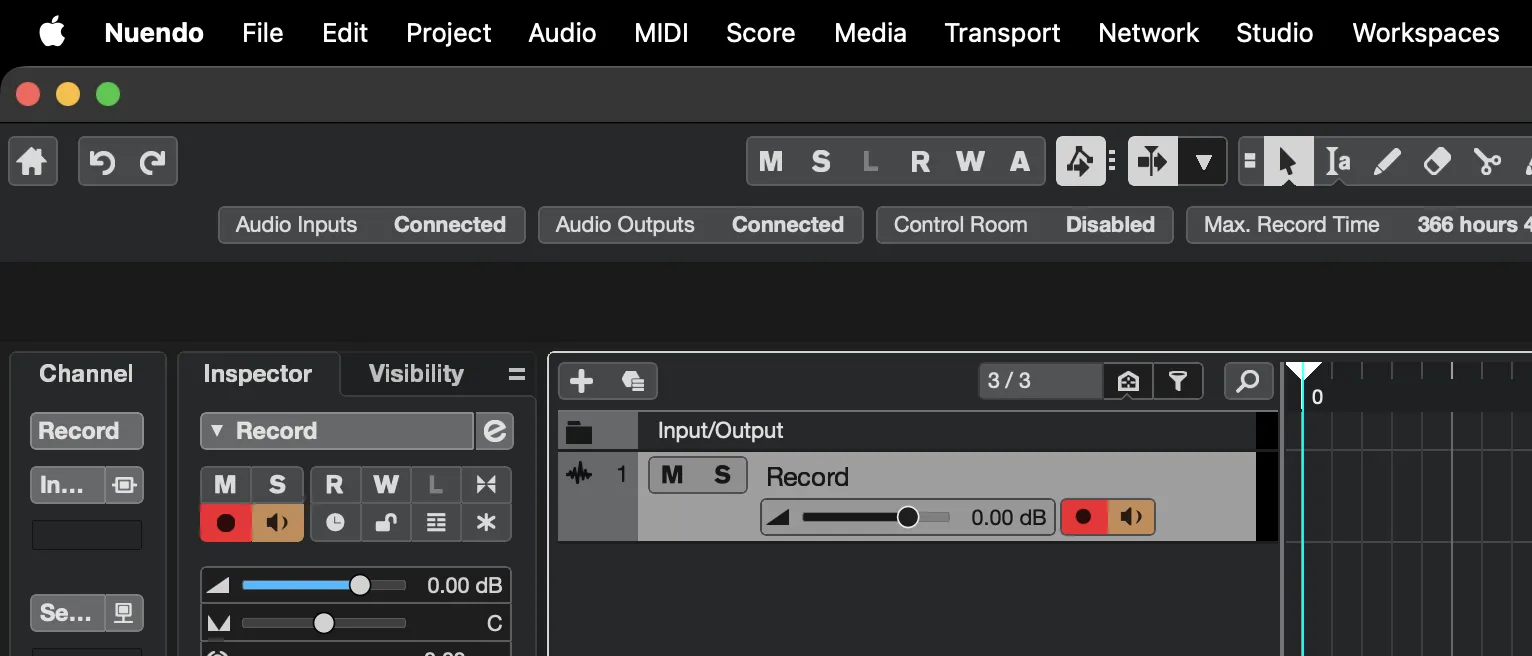Image resolution: width=1532 pixels, height=656 pixels.
Task: Click the Apple menu logo
Action: 52,32
